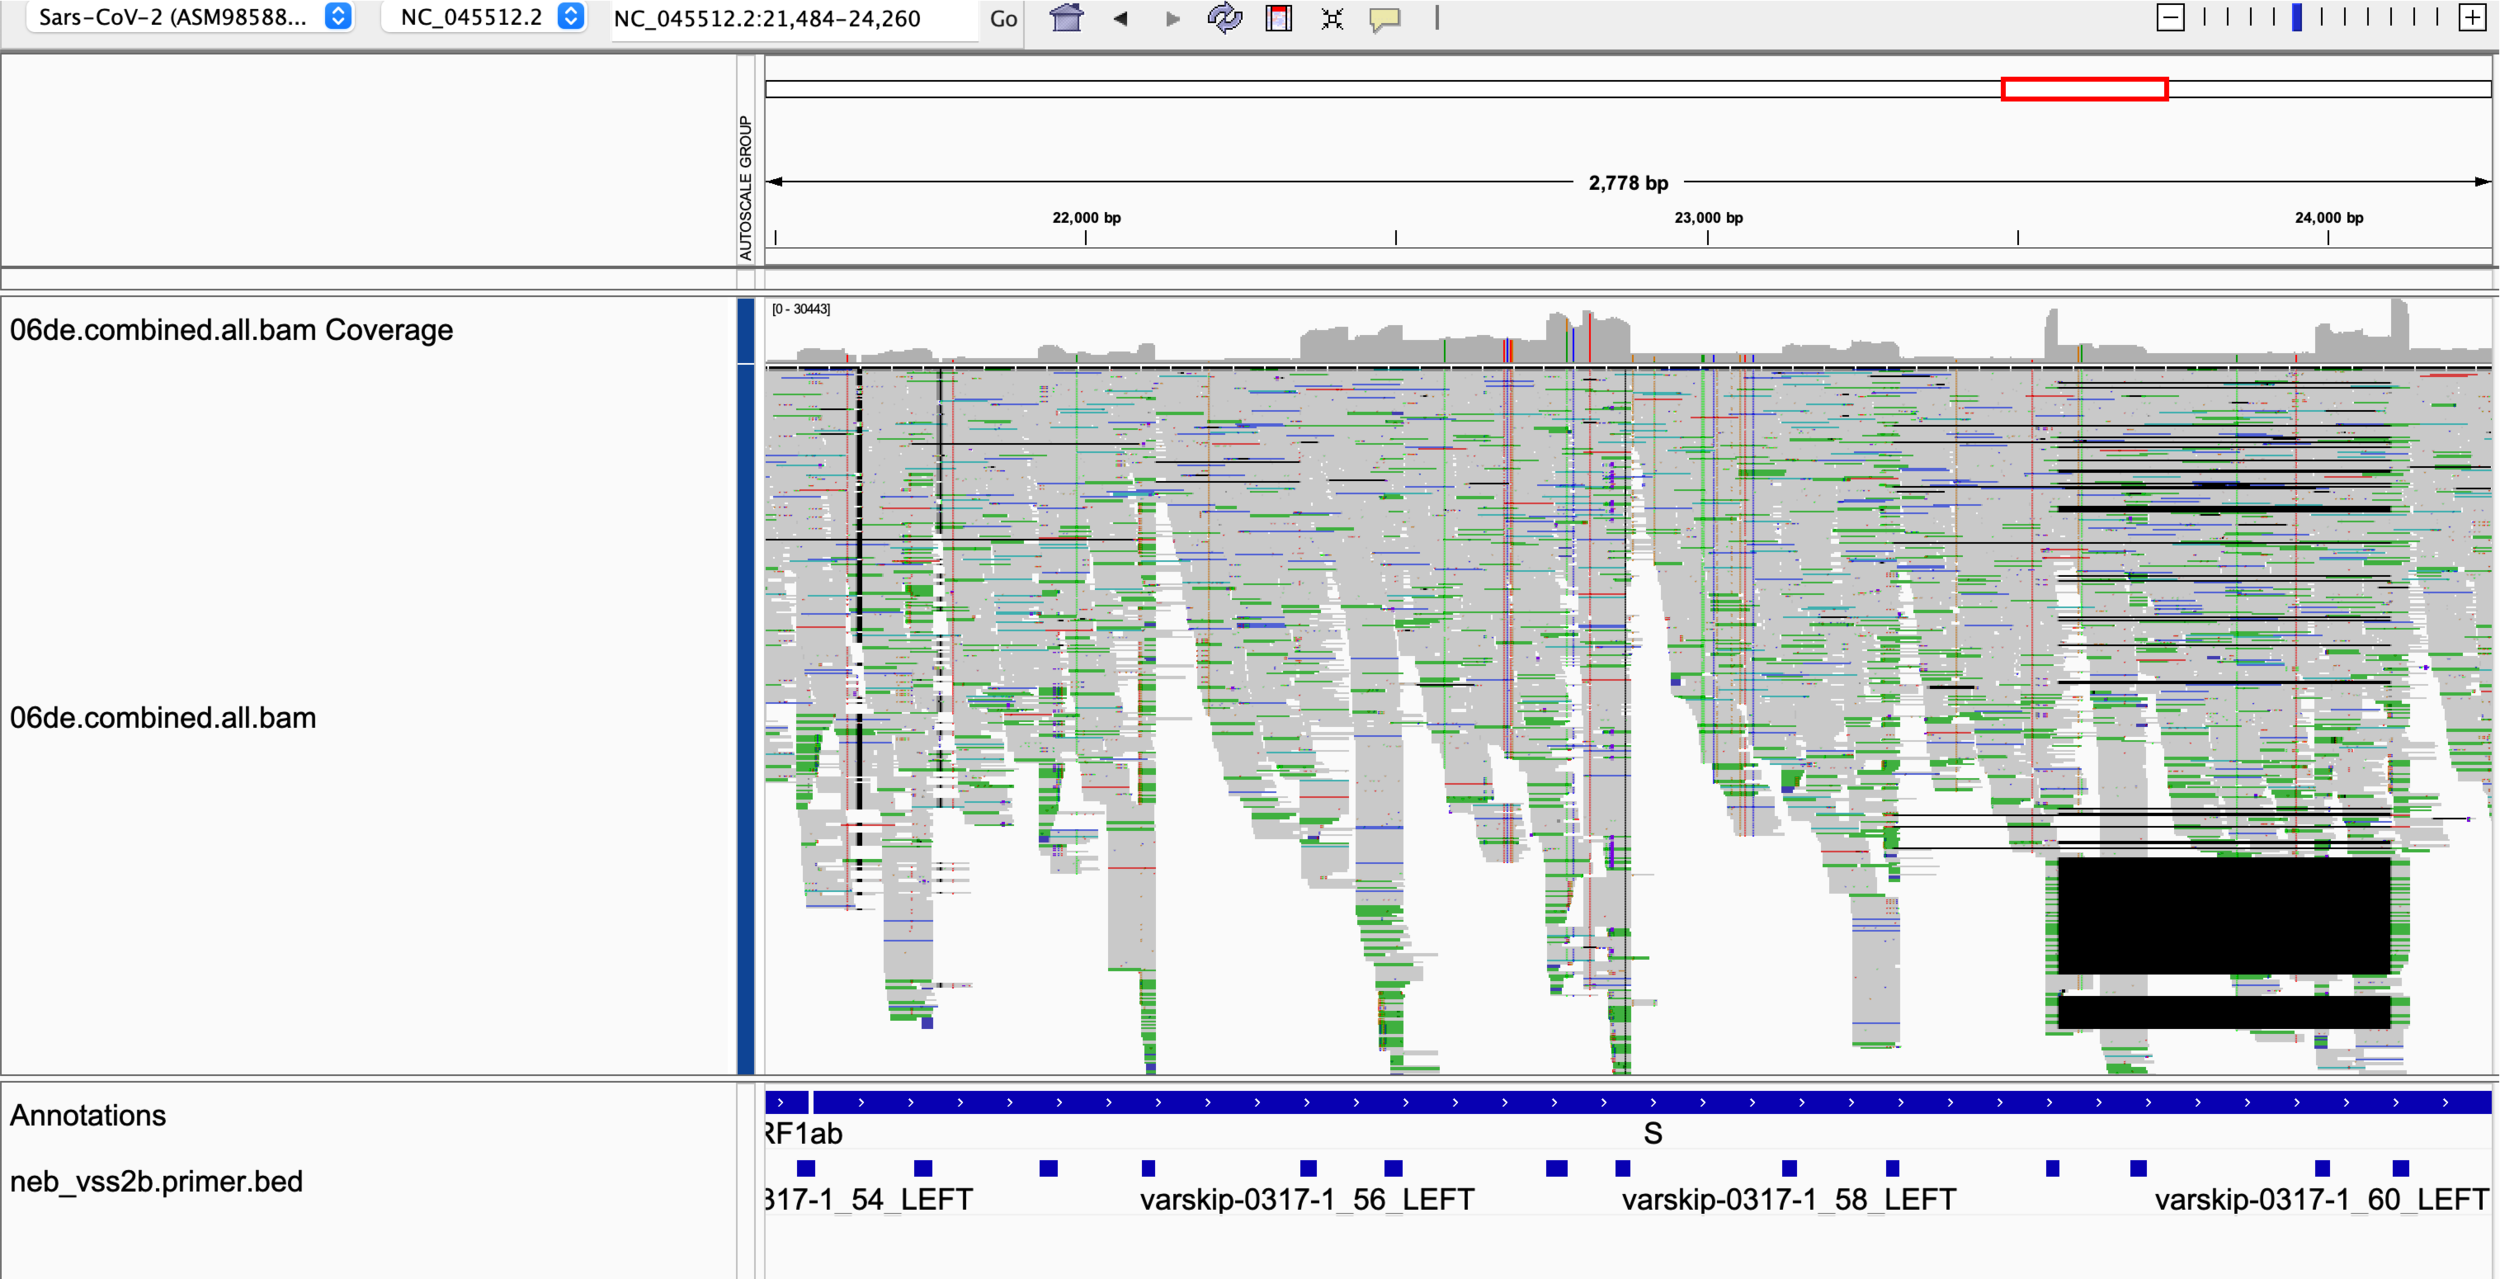
Task: Click the blue zoom level slider handle
Action: (x=2297, y=17)
